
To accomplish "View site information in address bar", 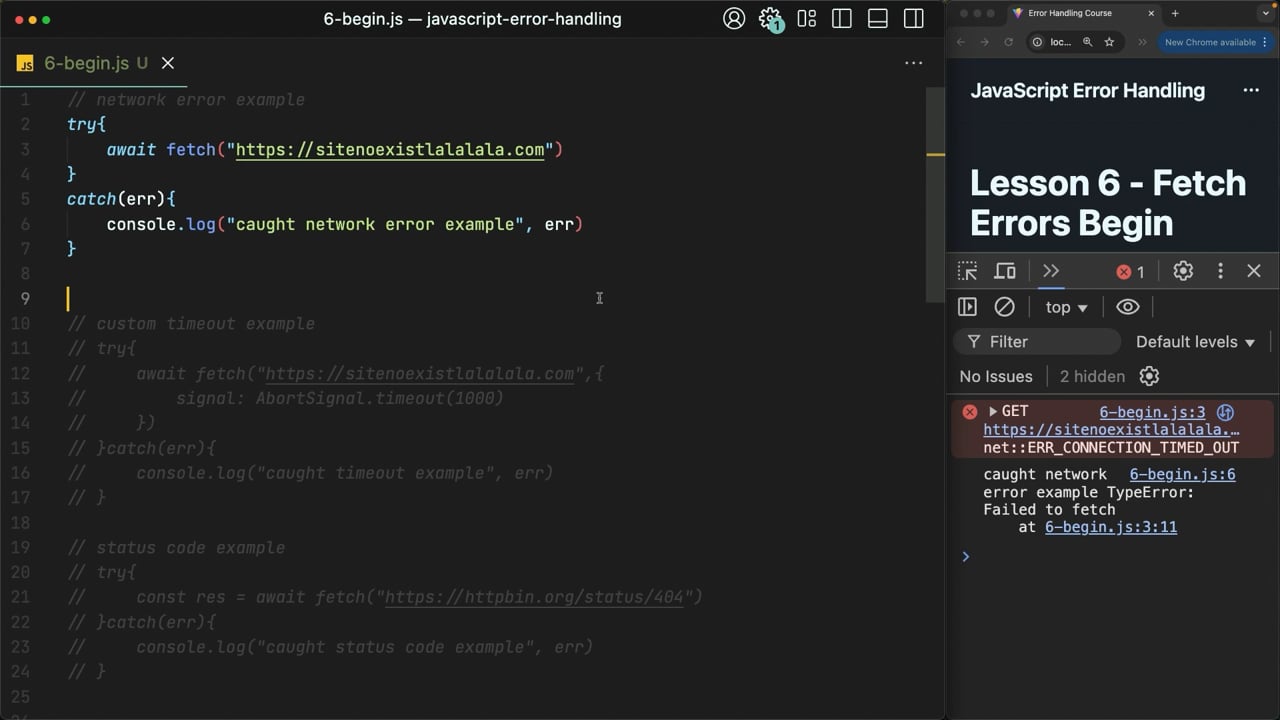I will pos(1037,42).
